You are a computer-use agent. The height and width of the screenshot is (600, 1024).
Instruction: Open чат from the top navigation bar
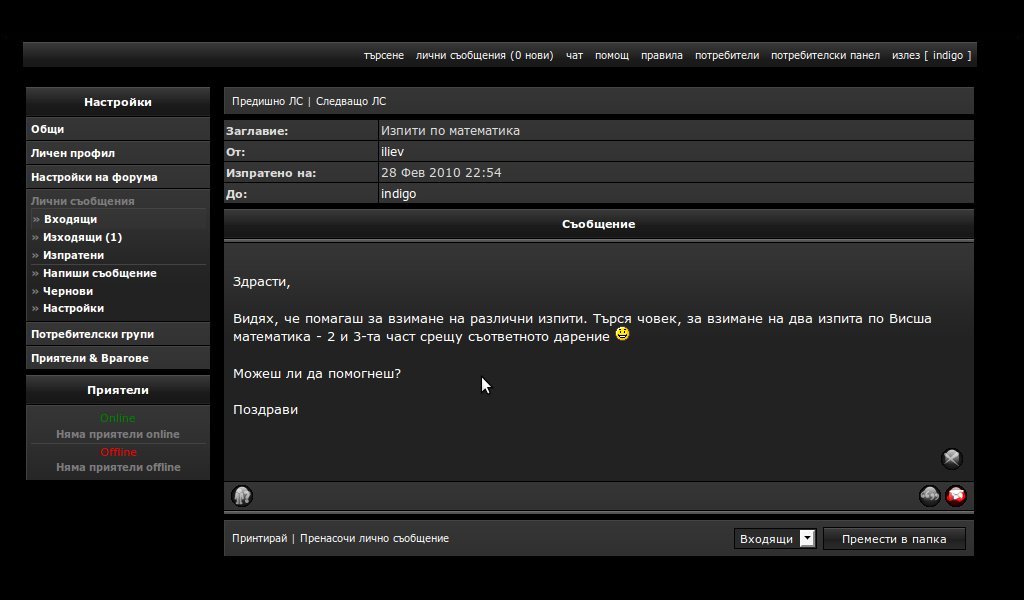(x=574, y=55)
